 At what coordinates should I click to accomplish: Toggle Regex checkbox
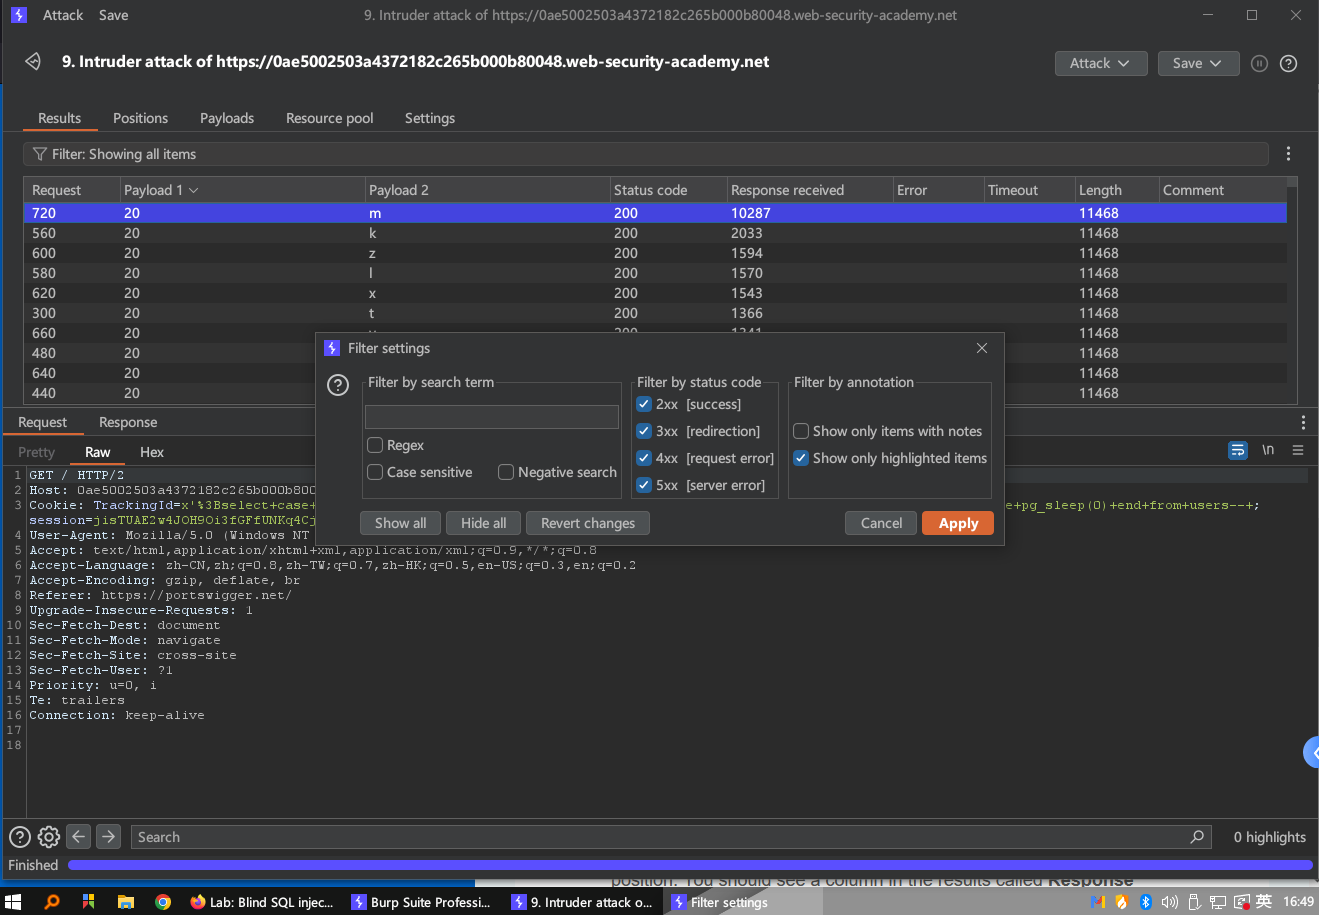(x=375, y=445)
